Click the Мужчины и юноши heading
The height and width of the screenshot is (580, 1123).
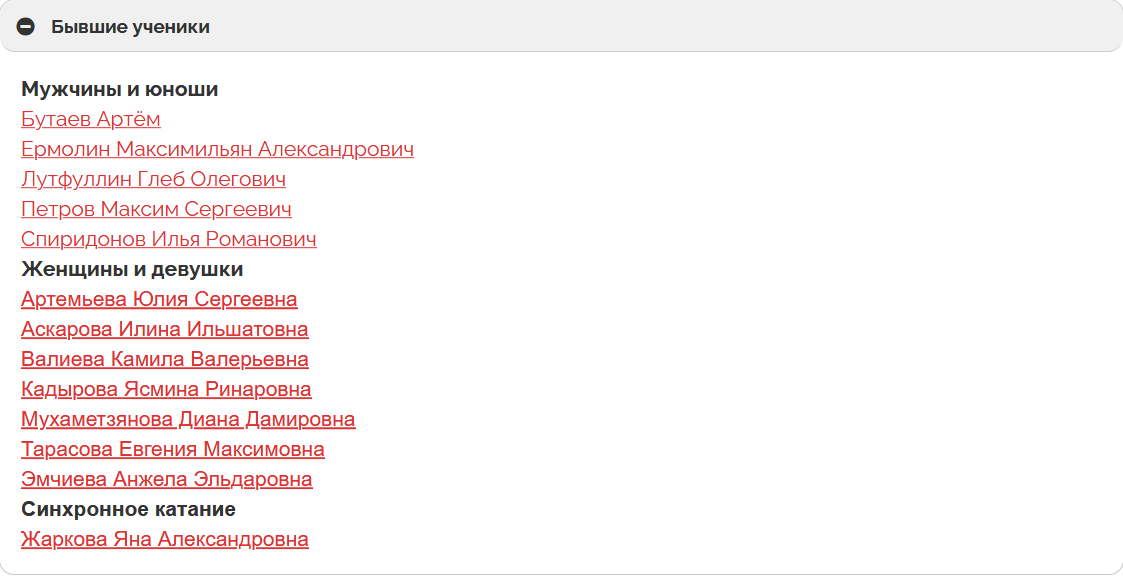tap(119, 90)
